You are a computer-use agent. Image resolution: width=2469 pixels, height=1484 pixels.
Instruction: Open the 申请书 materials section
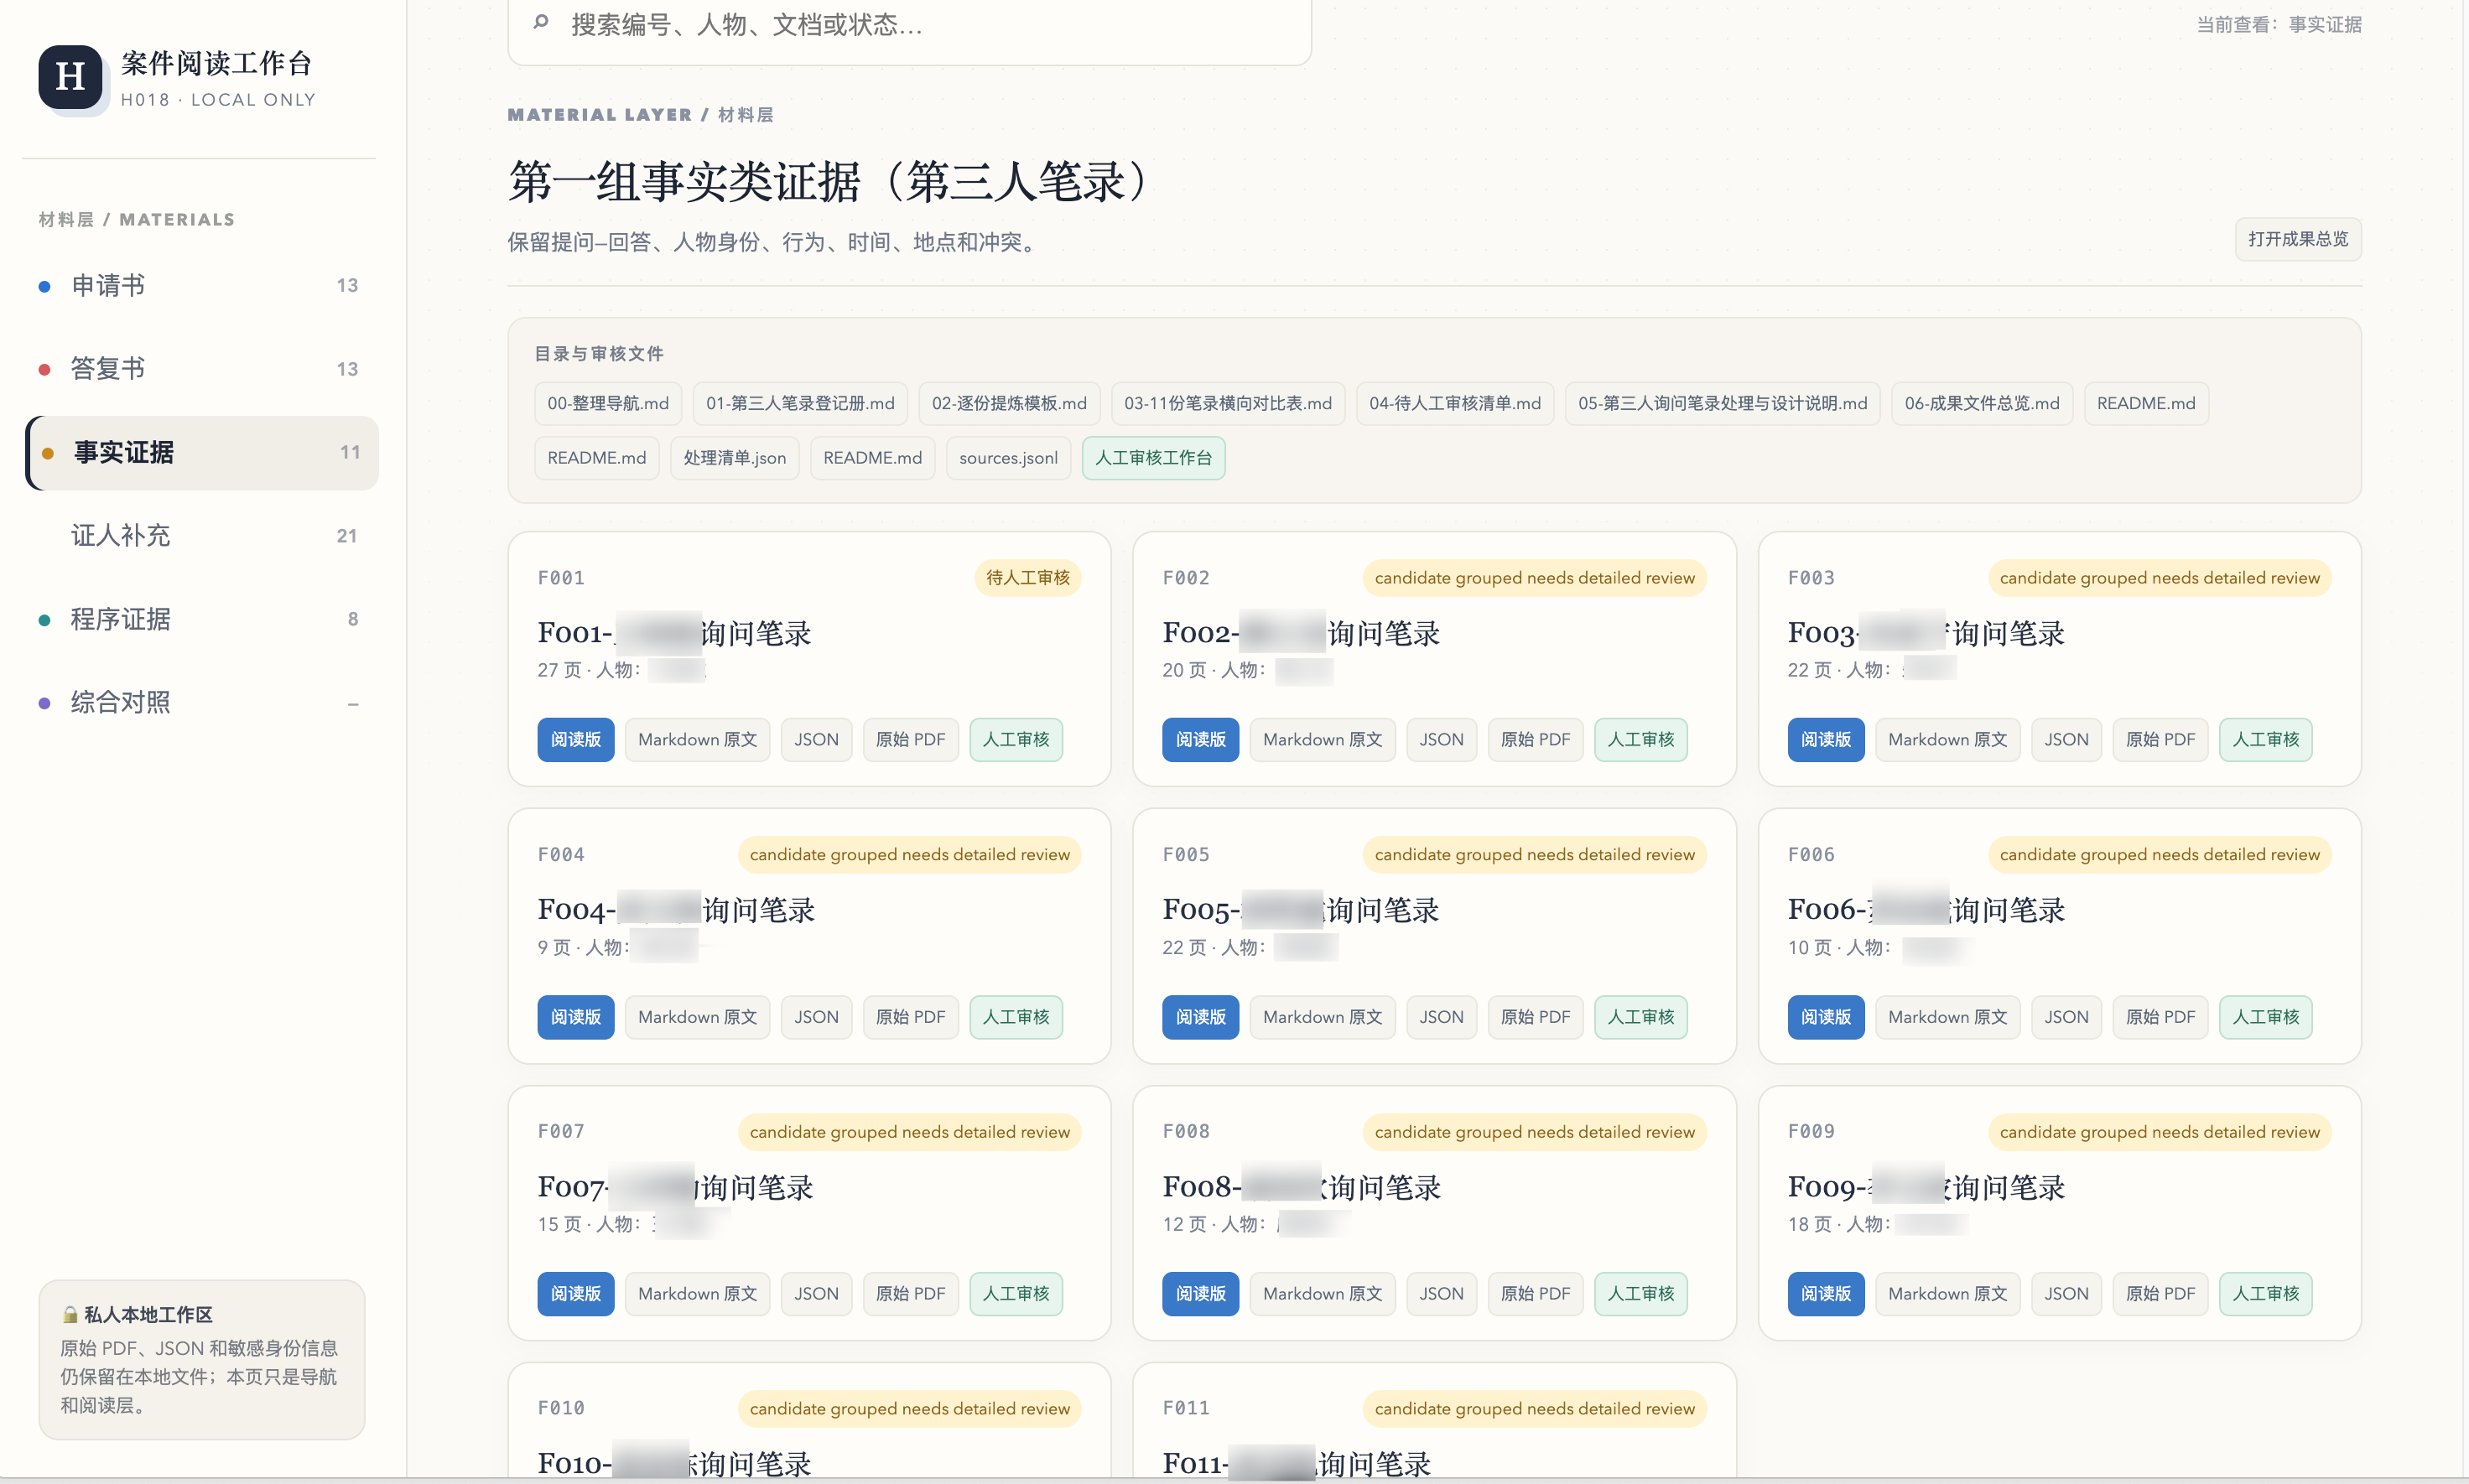[x=202, y=286]
